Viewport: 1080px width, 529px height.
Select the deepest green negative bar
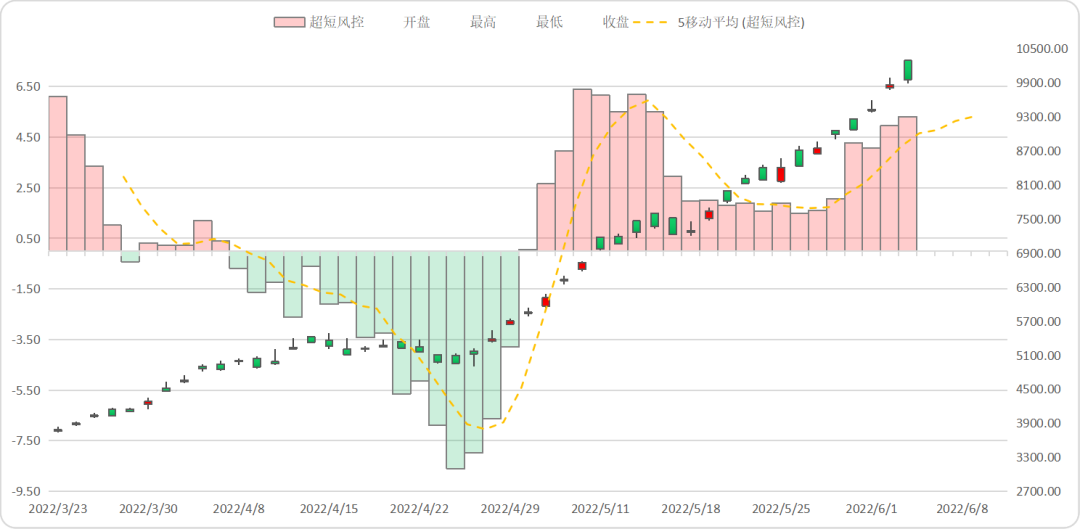pos(455,360)
